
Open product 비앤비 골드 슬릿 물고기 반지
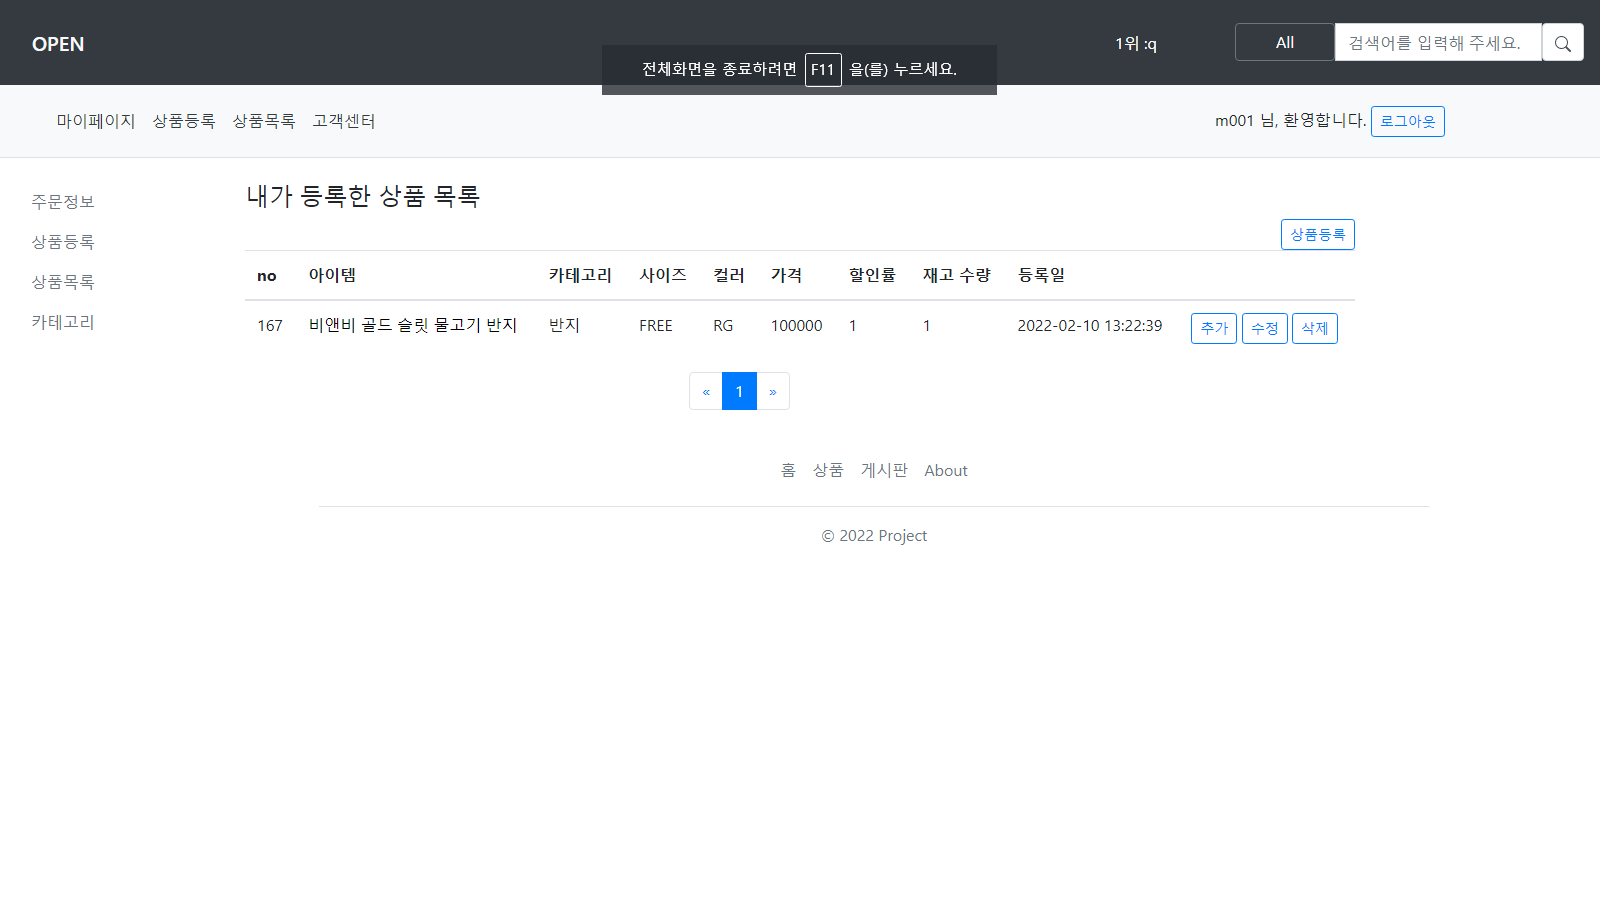(x=413, y=325)
